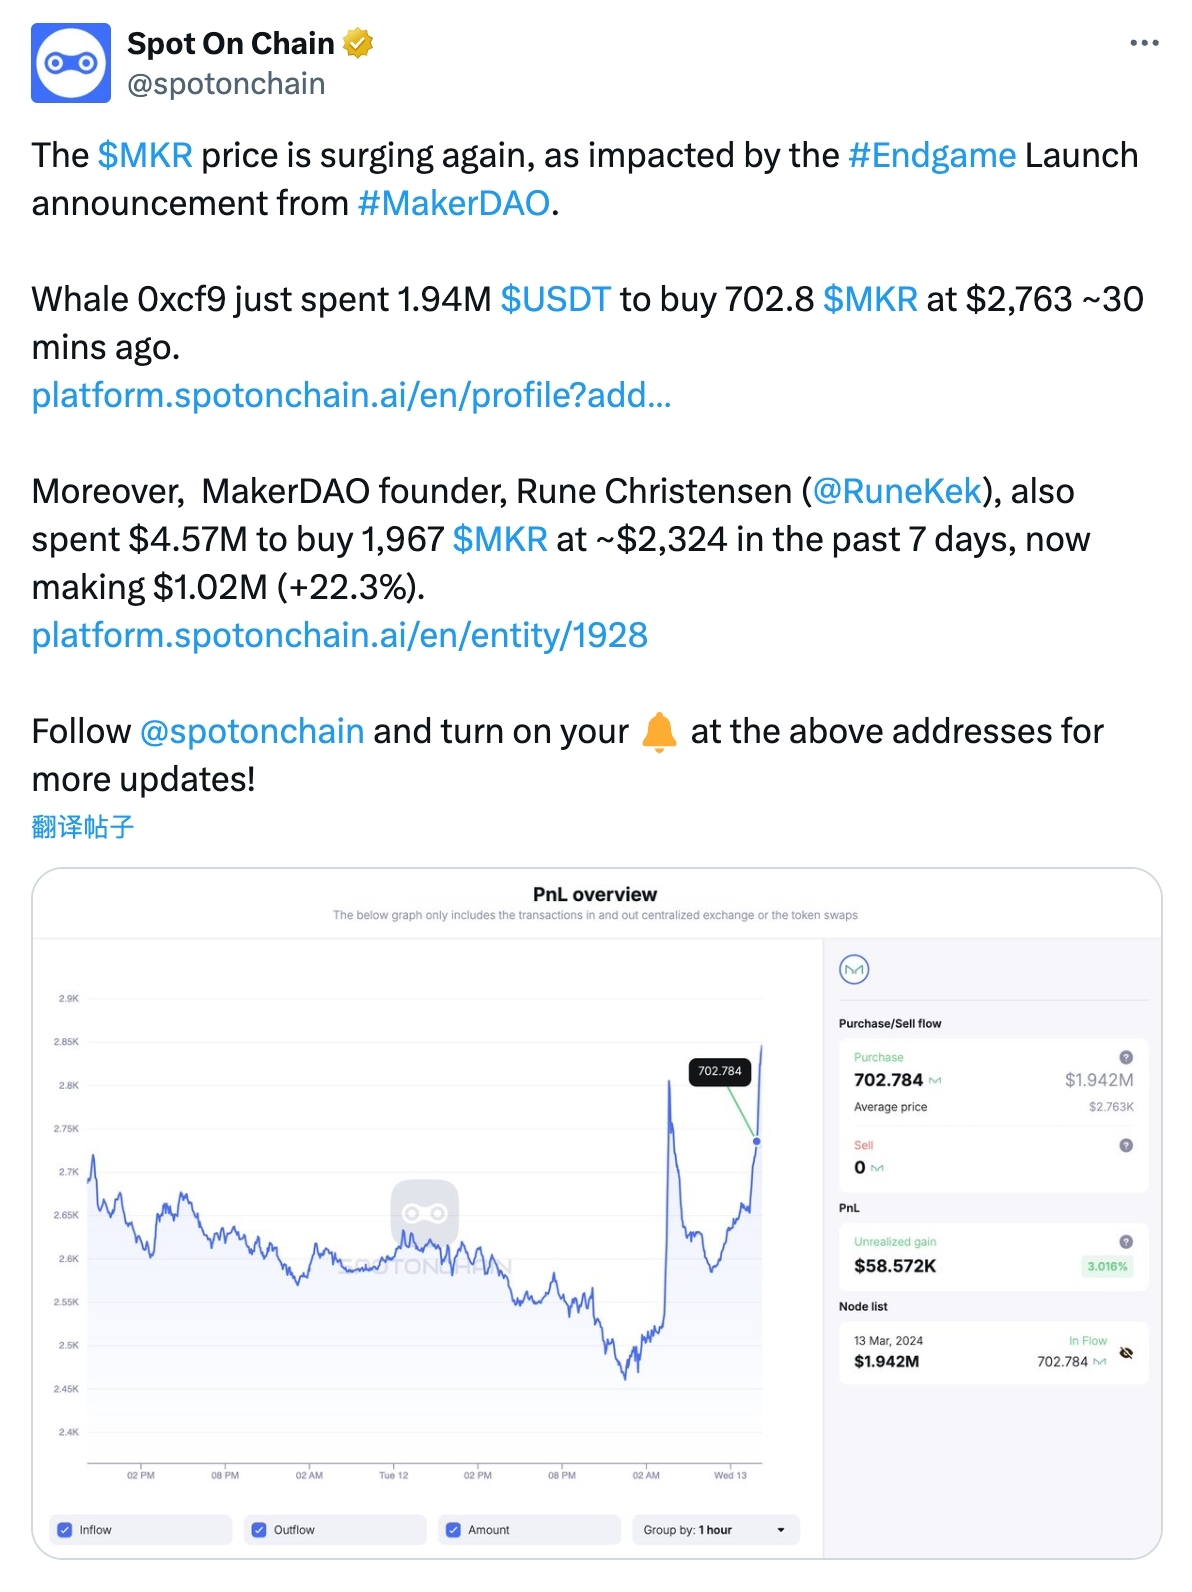The height and width of the screenshot is (1592, 1192).
Task: Click the 翻译帖子 translate post link
Action: click(82, 827)
